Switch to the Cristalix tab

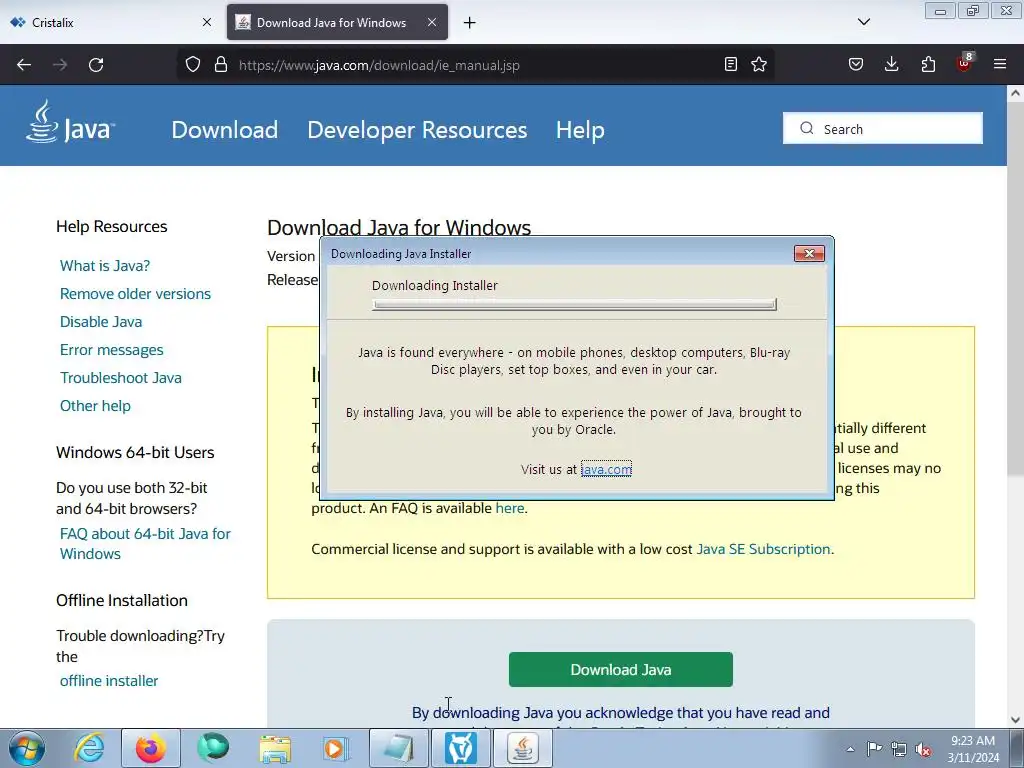point(112,22)
